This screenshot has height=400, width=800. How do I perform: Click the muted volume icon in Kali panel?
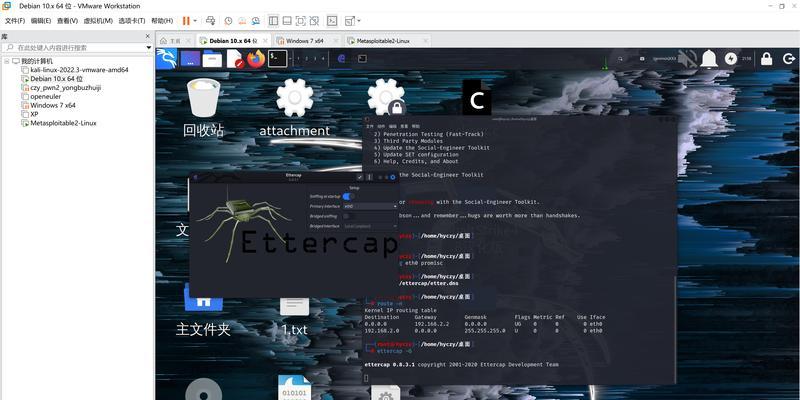pos(687,59)
